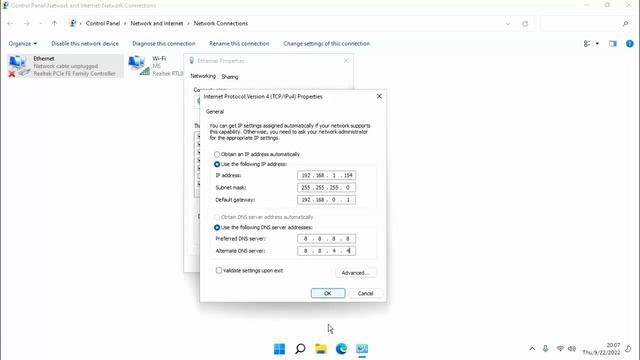Check Validate settings upon exit

click(x=219, y=270)
